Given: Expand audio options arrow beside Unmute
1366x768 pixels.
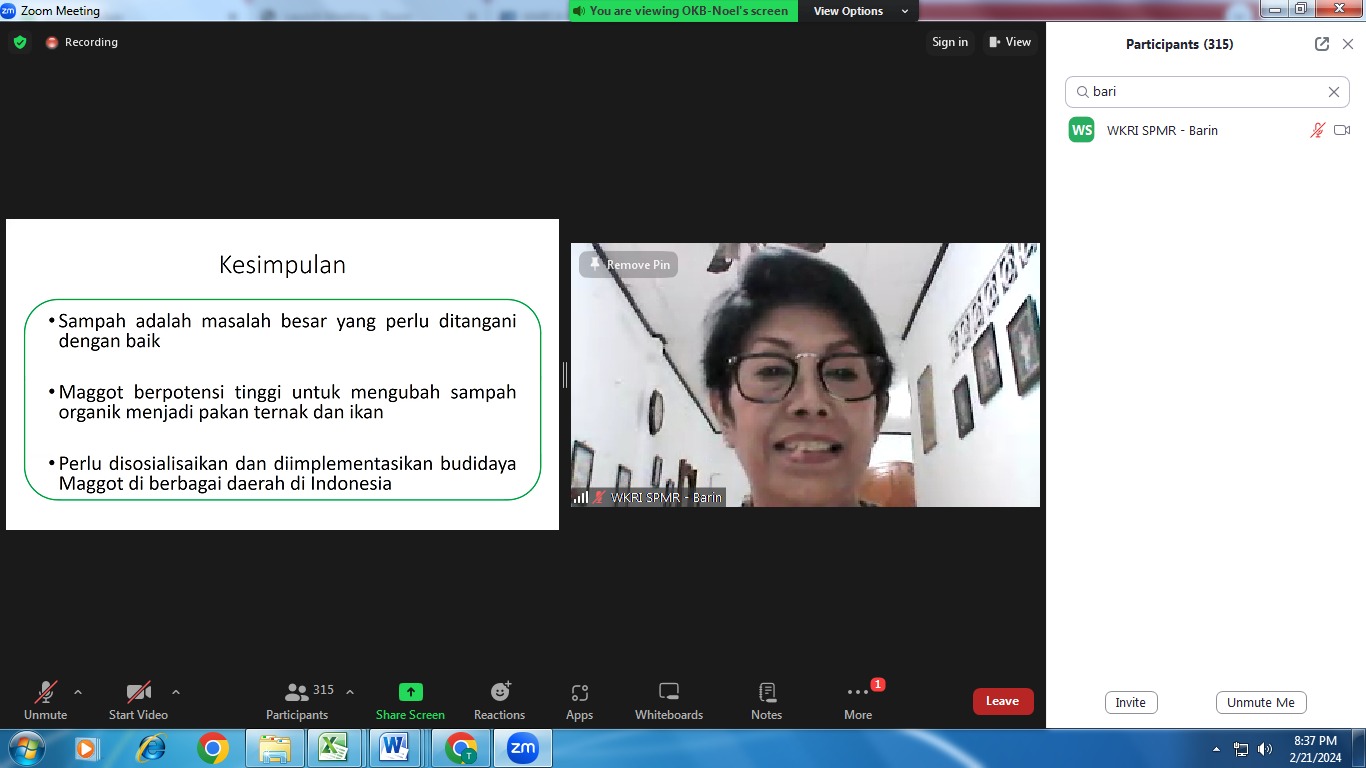Looking at the screenshot, I should coord(78,692).
